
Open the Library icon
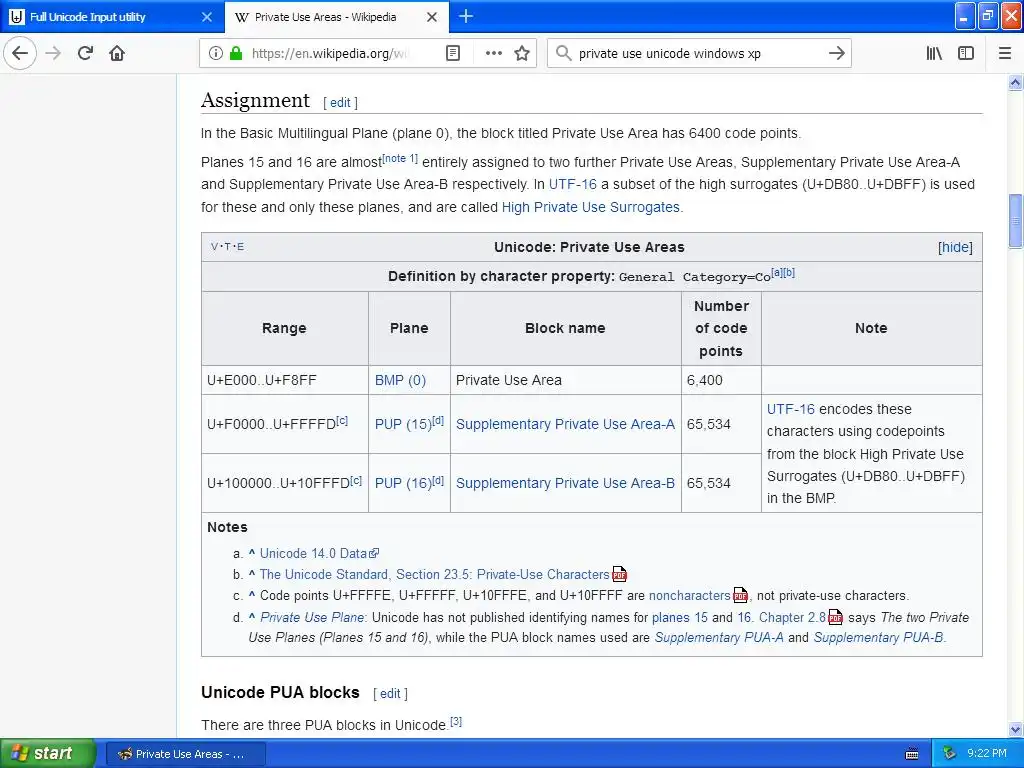tap(935, 54)
